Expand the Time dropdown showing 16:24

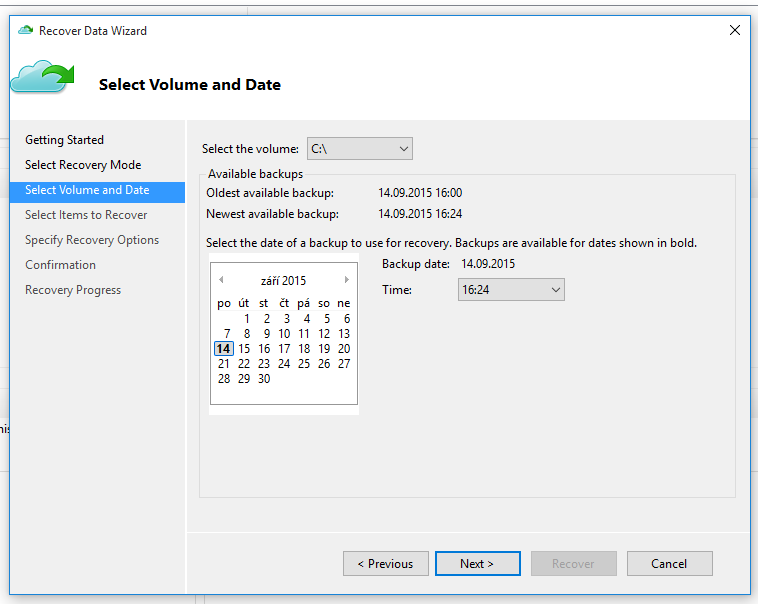click(511, 290)
